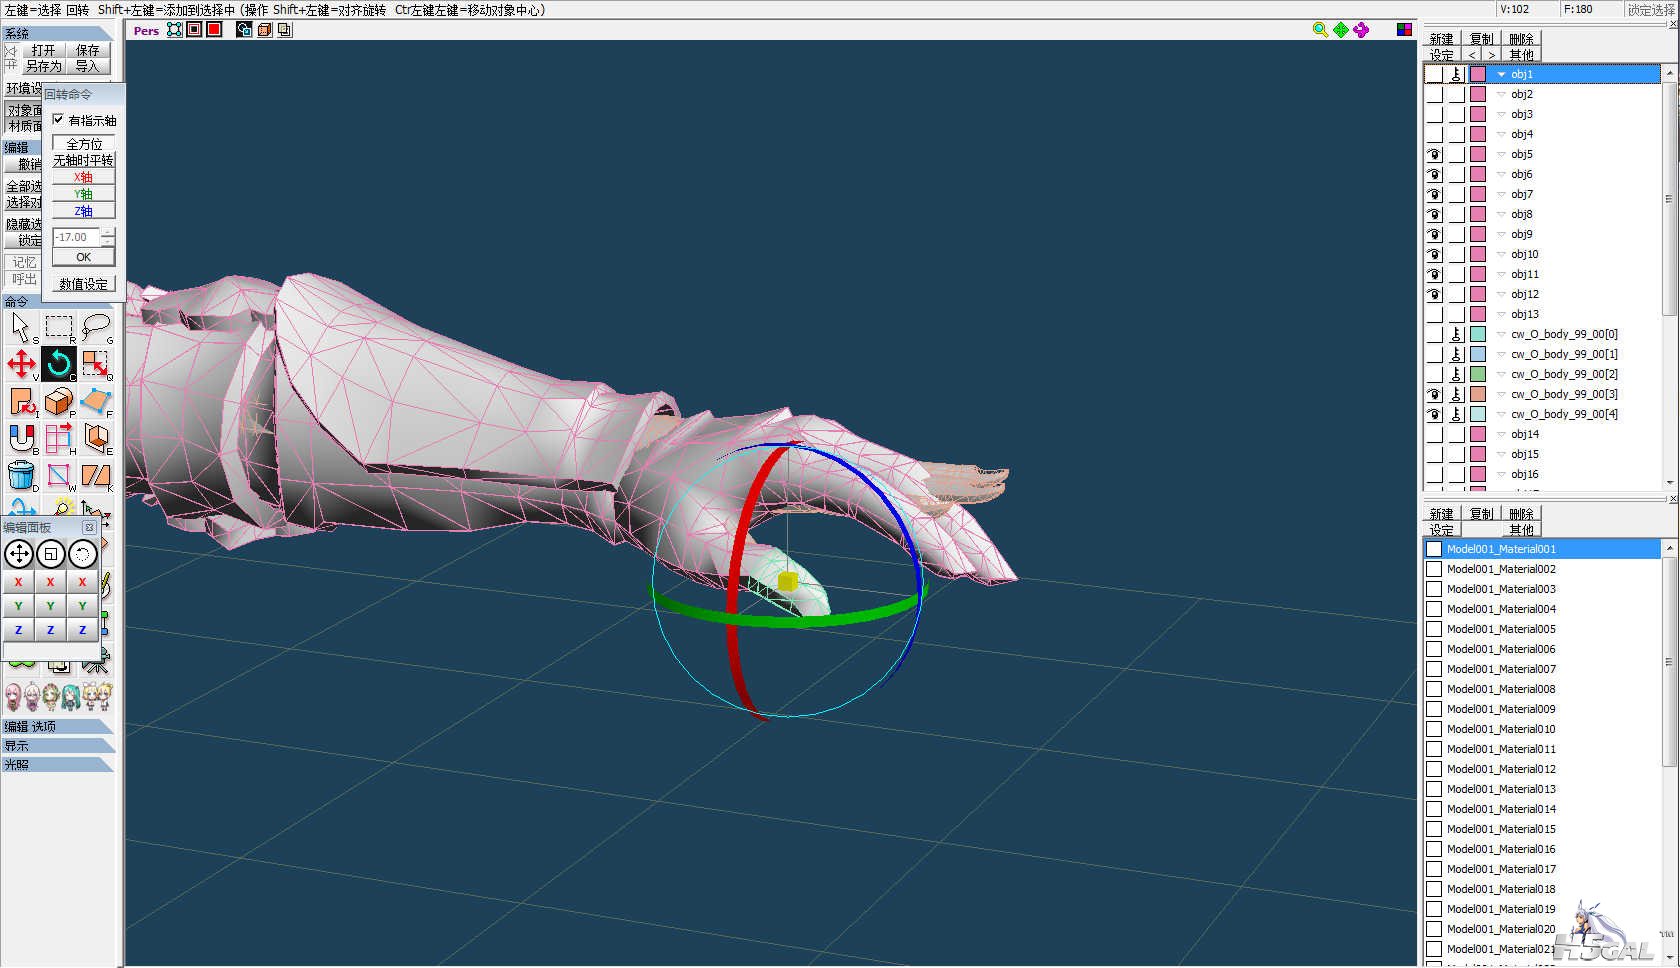
Task: Activate the lasso selection tool
Action: [x=96, y=326]
